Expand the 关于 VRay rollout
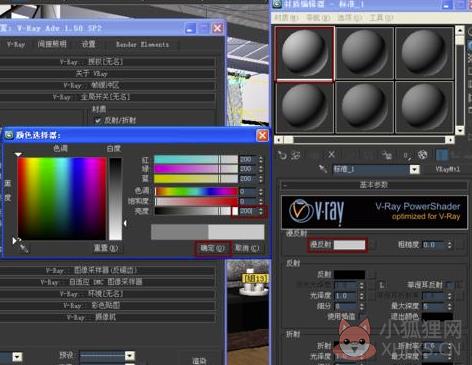 coord(107,74)
